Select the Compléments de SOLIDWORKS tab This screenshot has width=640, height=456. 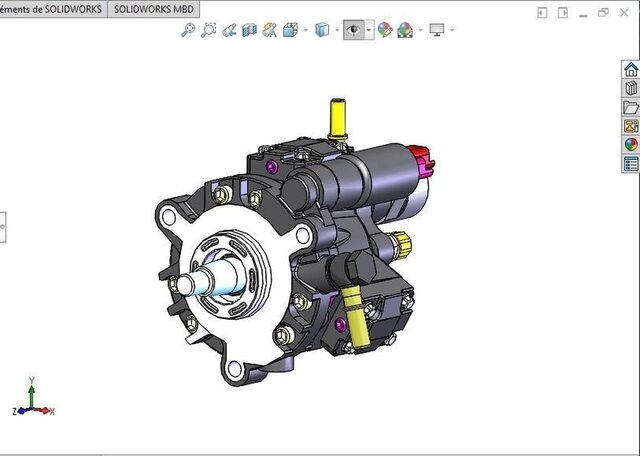click(50, 8)
